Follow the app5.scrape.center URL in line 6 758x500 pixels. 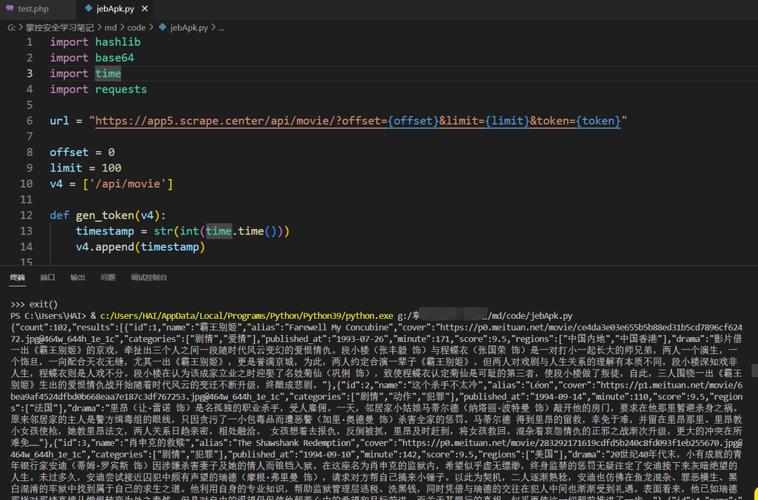pos(358,121)
